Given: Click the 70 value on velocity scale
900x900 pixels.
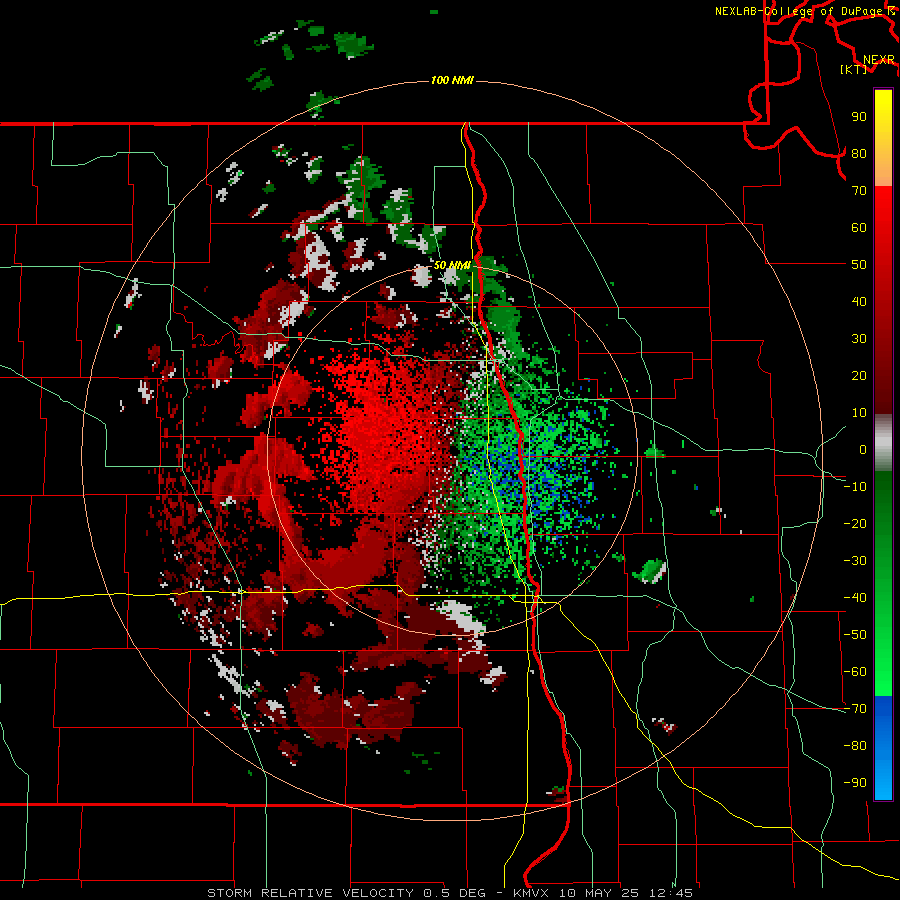Looking at the screenshot, I should click(x=859, y=191).
